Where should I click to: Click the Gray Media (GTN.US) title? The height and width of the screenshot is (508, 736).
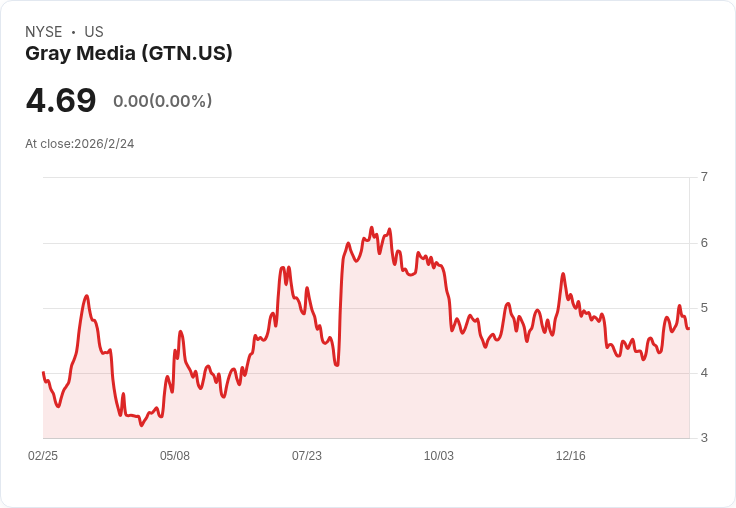point(129,53)
